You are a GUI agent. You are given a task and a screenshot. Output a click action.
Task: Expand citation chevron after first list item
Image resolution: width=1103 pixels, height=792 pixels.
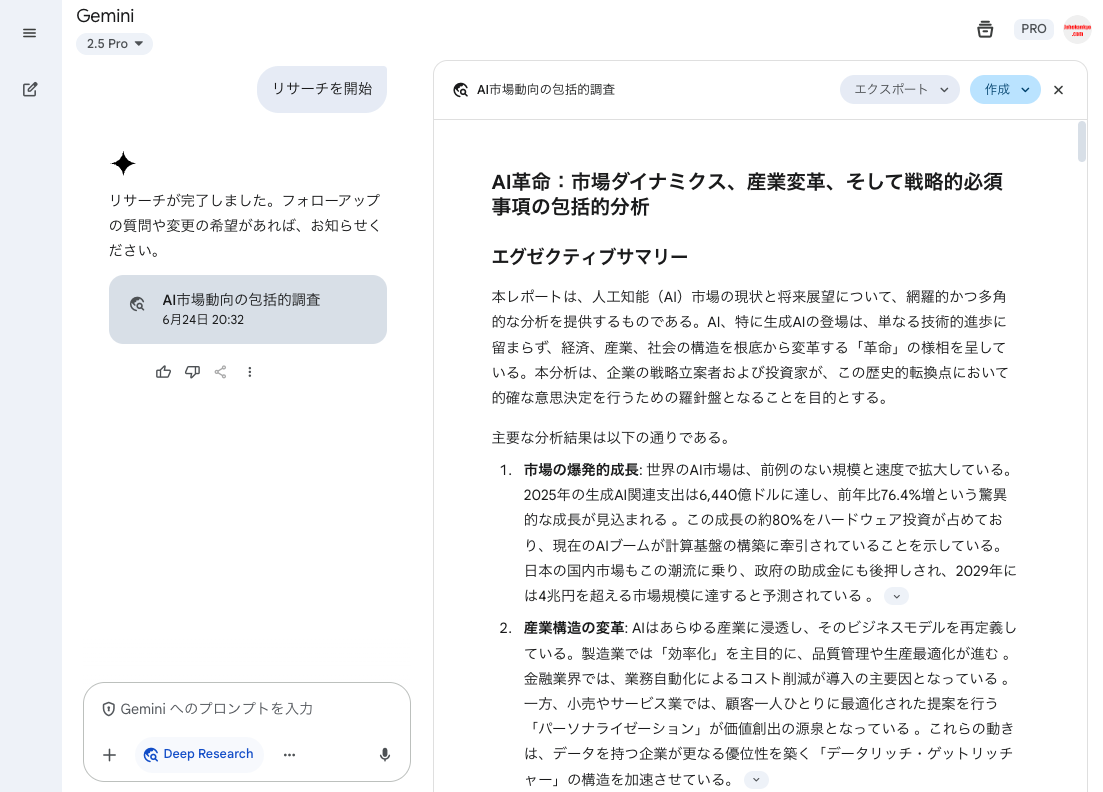(x=896, y=596)
